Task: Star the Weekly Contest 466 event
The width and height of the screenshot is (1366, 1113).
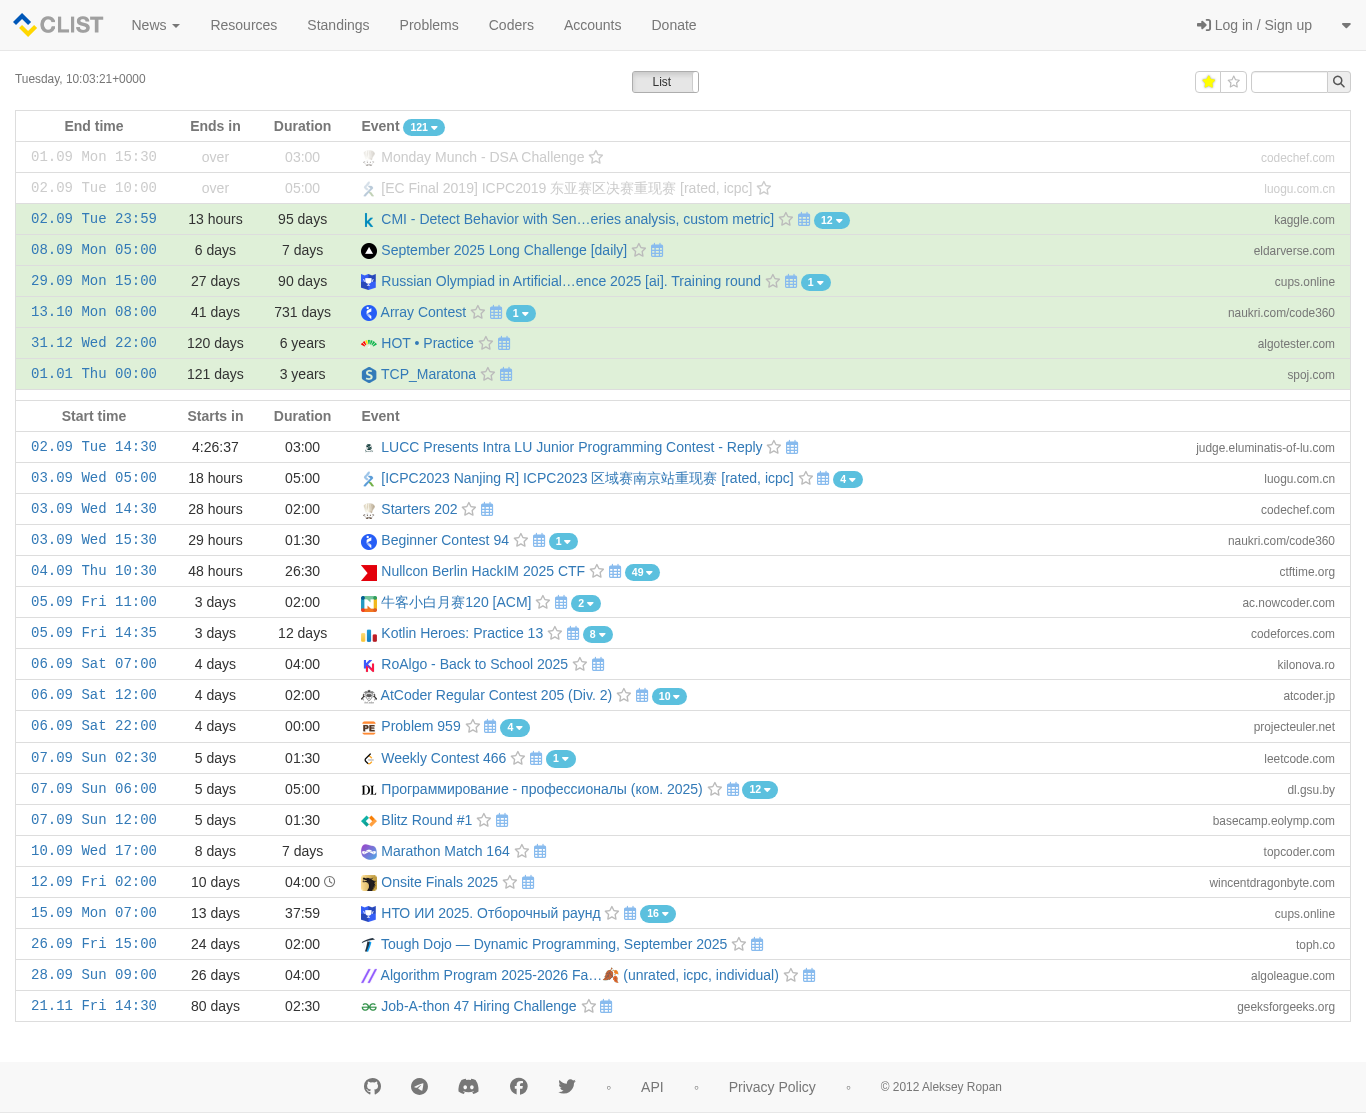Action: click(518, 759)
